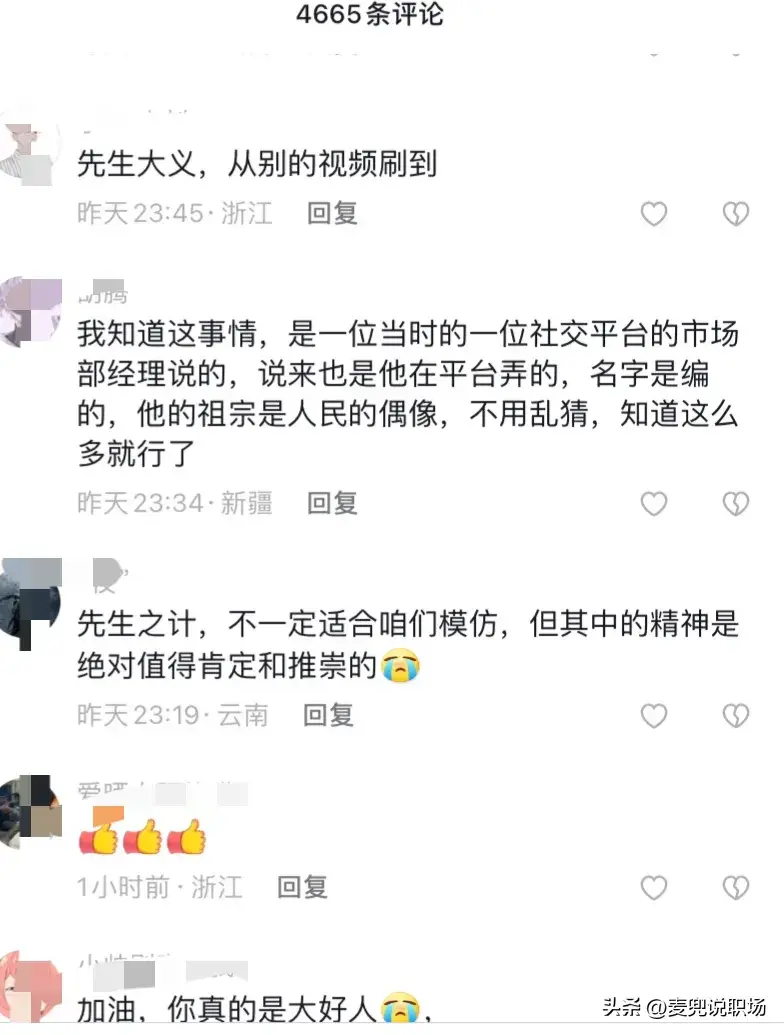Screen dimensions: 784x1035
Task: Like the 先生大义 comment from 浙江
Action: pos(654,214)
